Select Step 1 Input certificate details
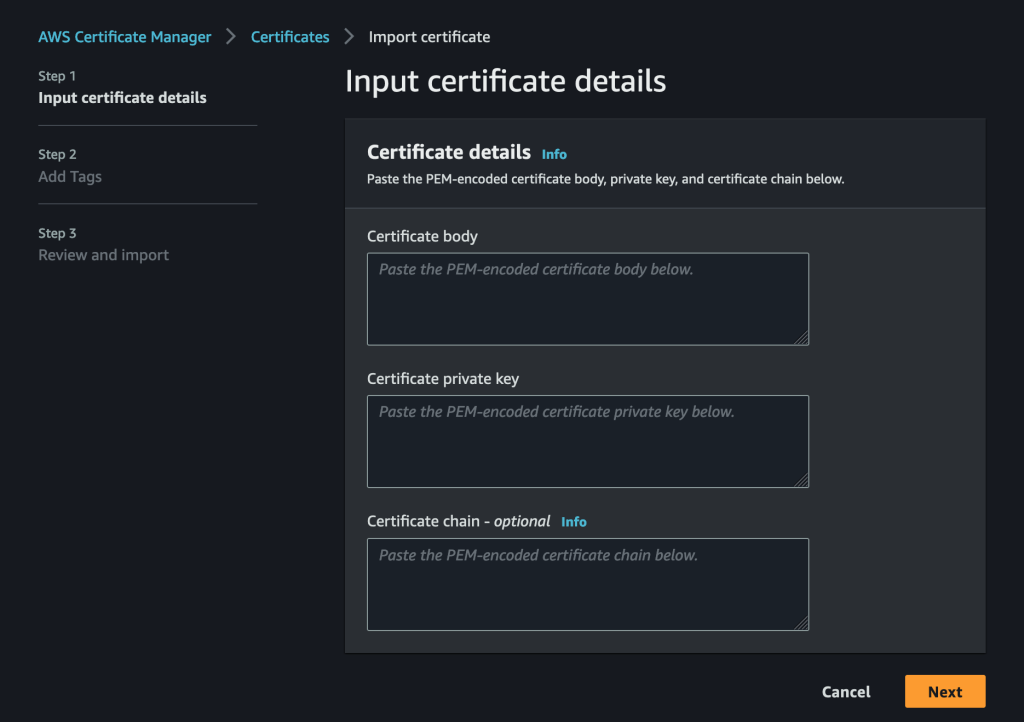Viewport: 1024px width, 722px height. 121,97
